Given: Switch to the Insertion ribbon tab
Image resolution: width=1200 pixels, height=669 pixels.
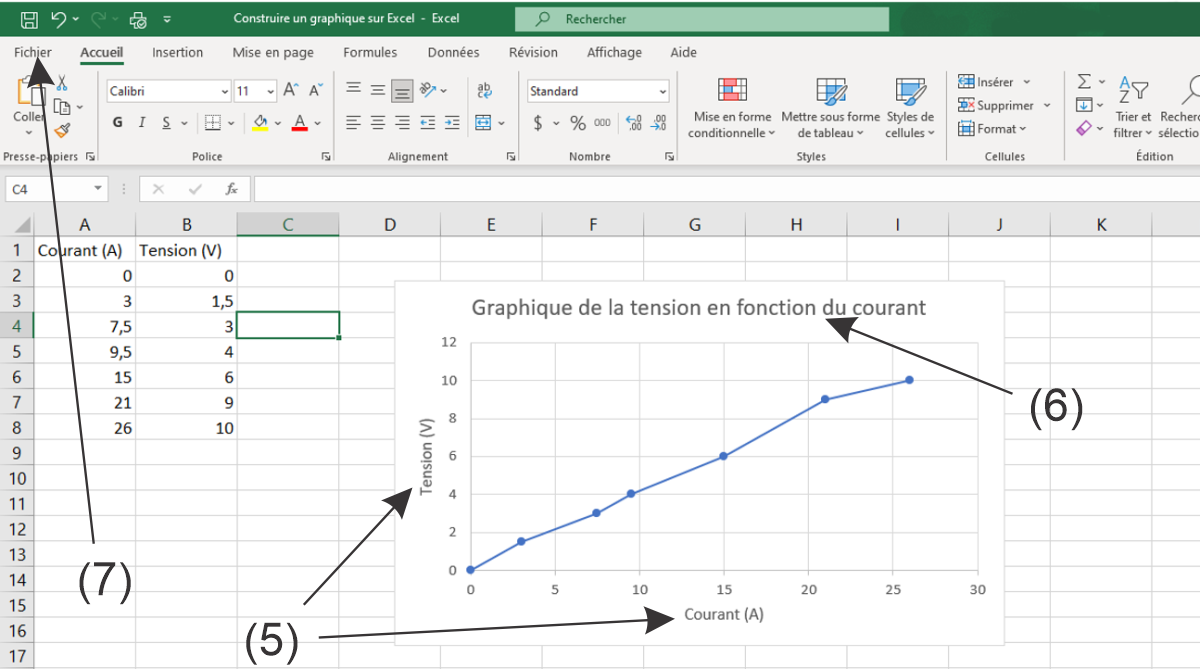Looking at the screenshot, I should pos(177,52).
